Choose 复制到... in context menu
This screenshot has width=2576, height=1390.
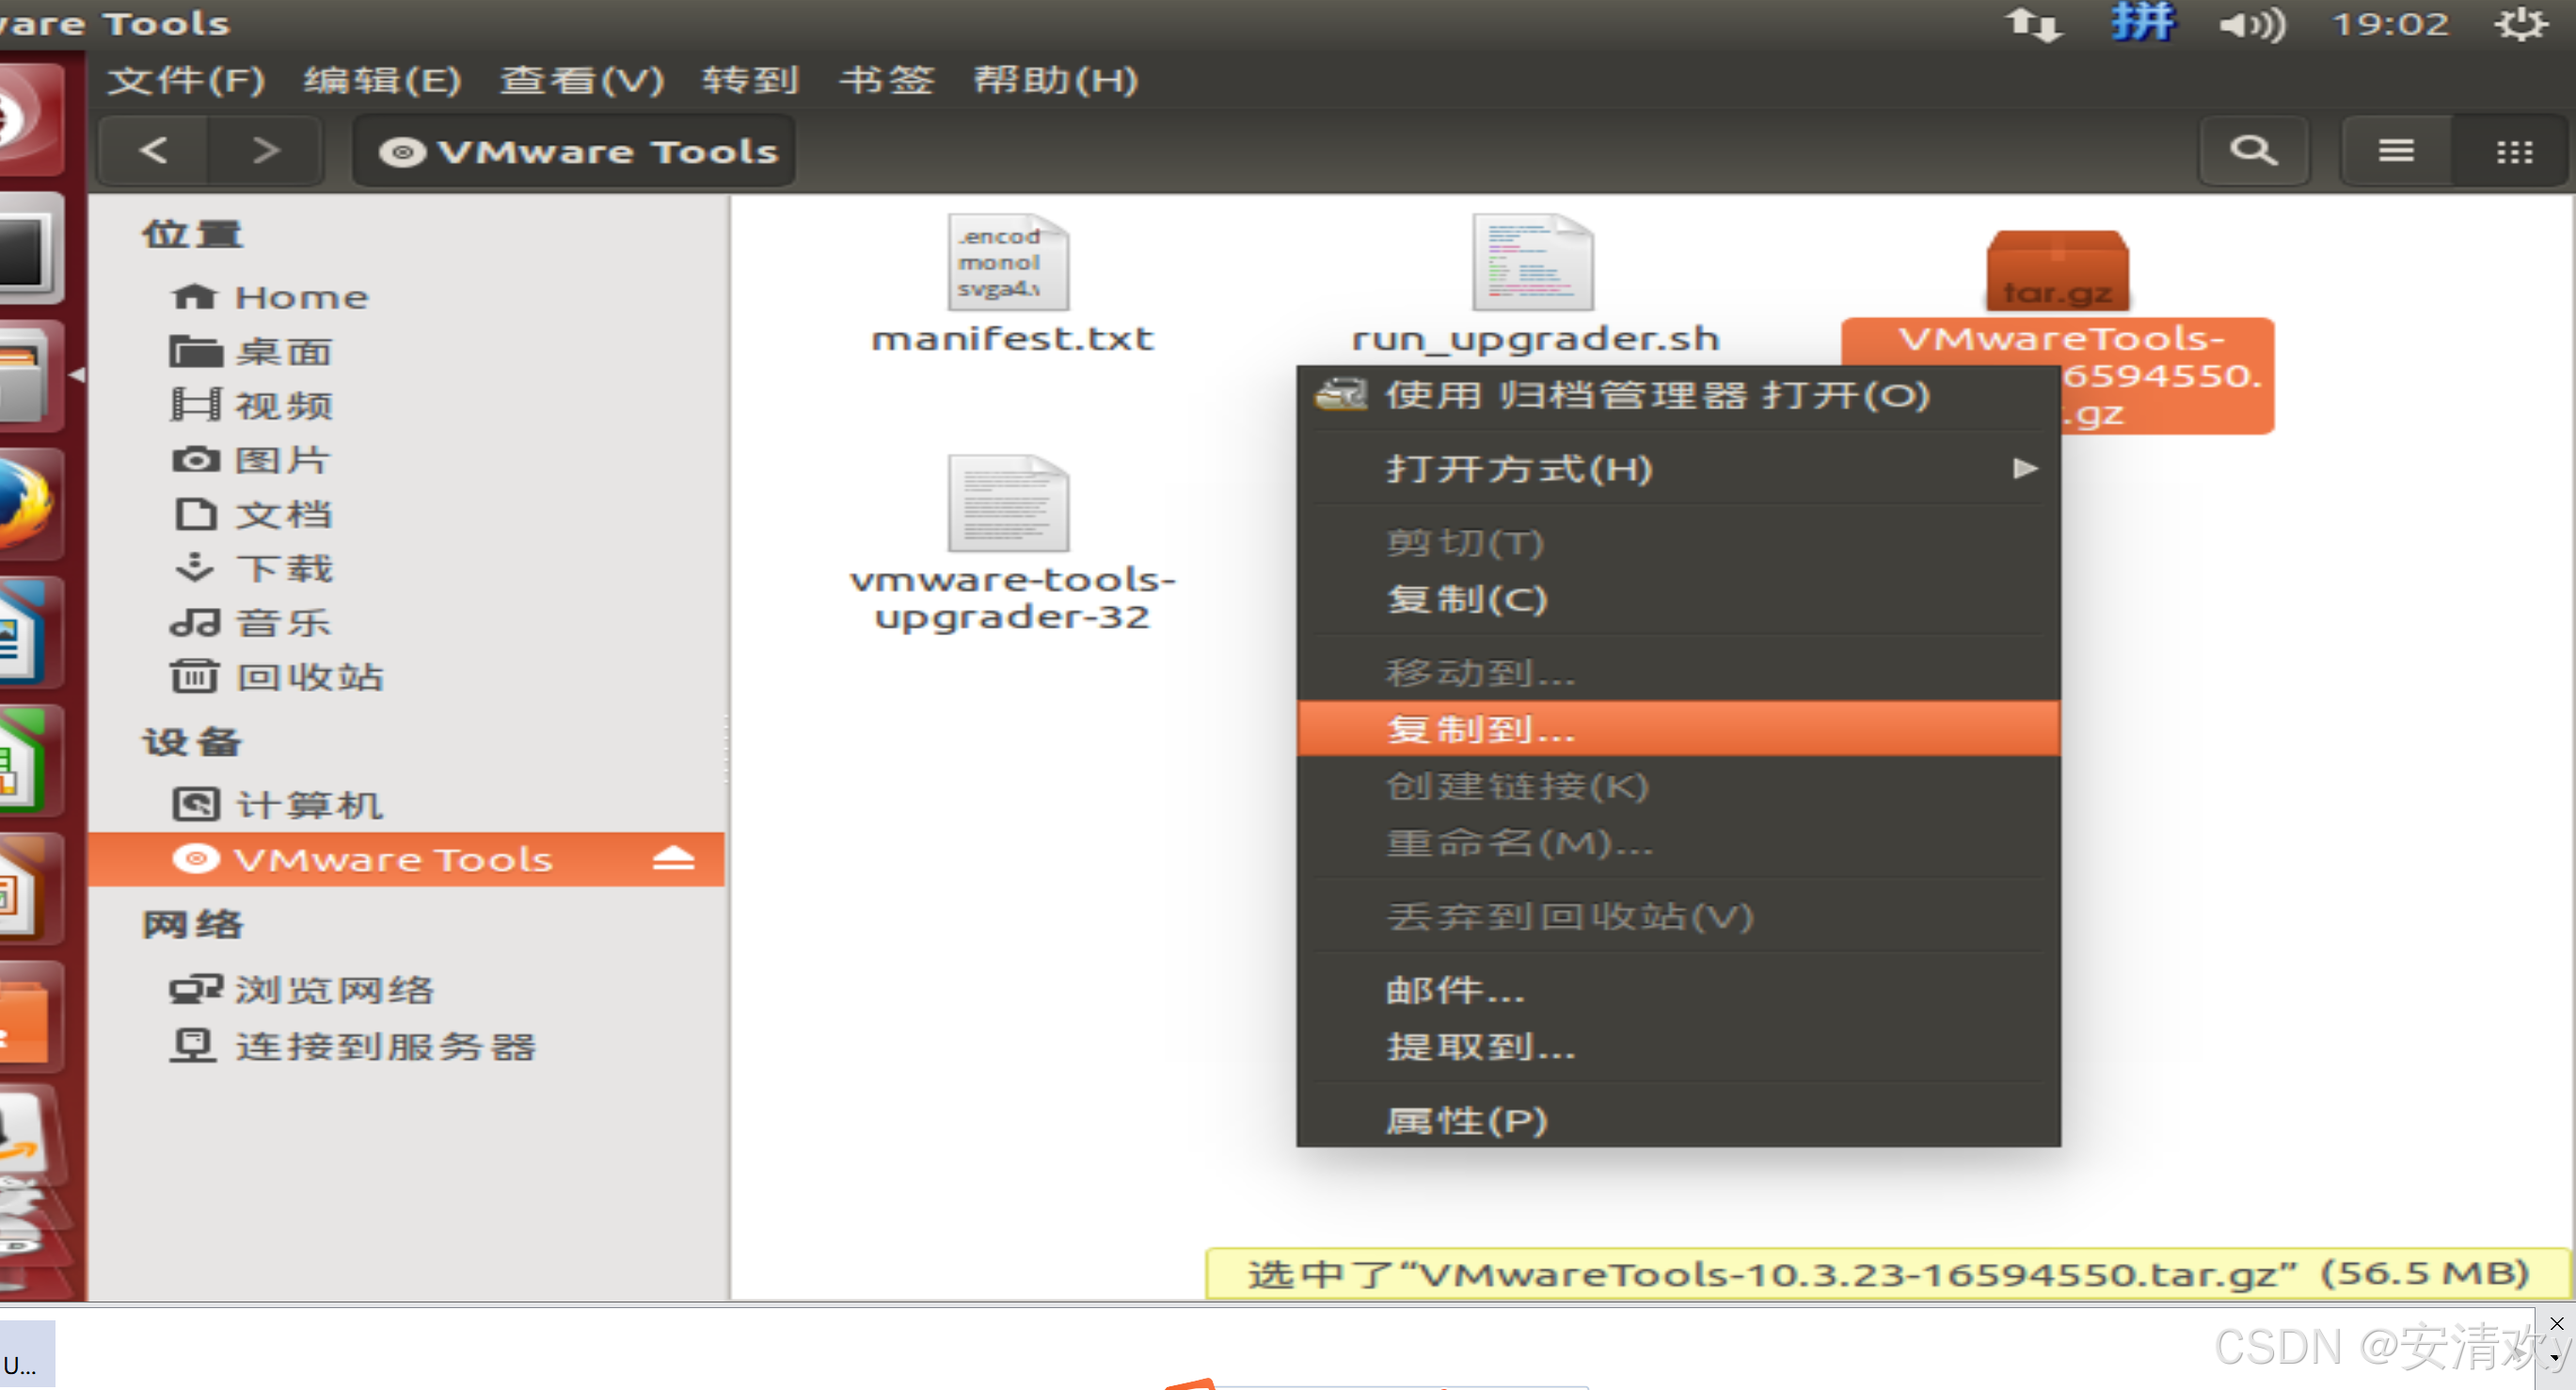(1480, 729)
